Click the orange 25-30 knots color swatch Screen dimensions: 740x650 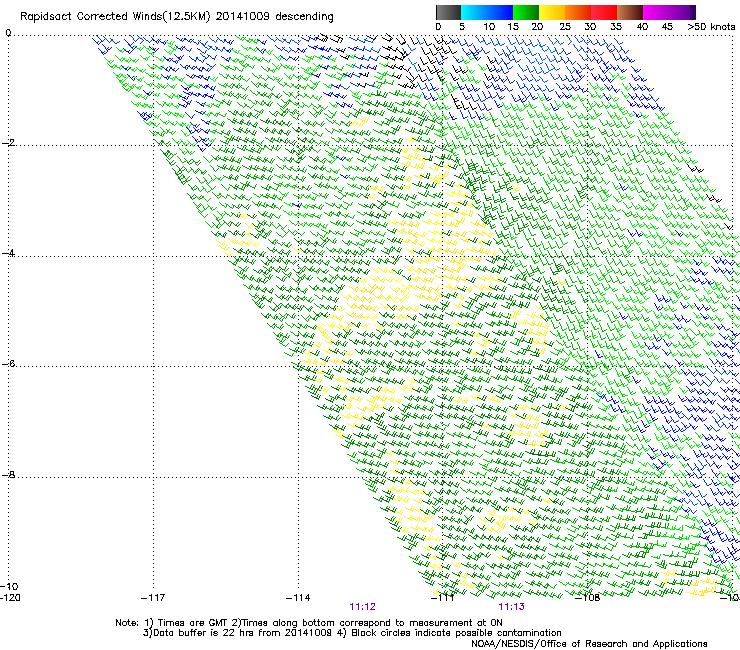pos(578,12)
